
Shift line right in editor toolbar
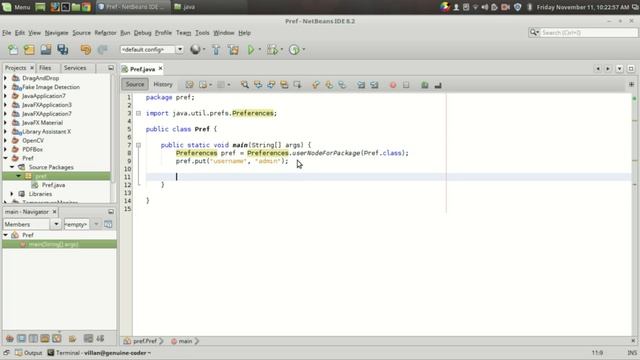374,85
